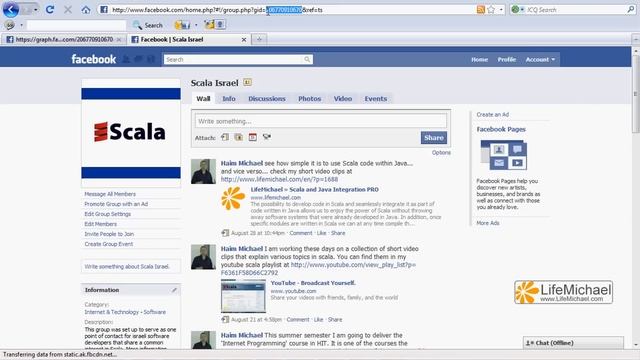Open the lifemichael.com/en/?p=1688 link

(279, 179)
